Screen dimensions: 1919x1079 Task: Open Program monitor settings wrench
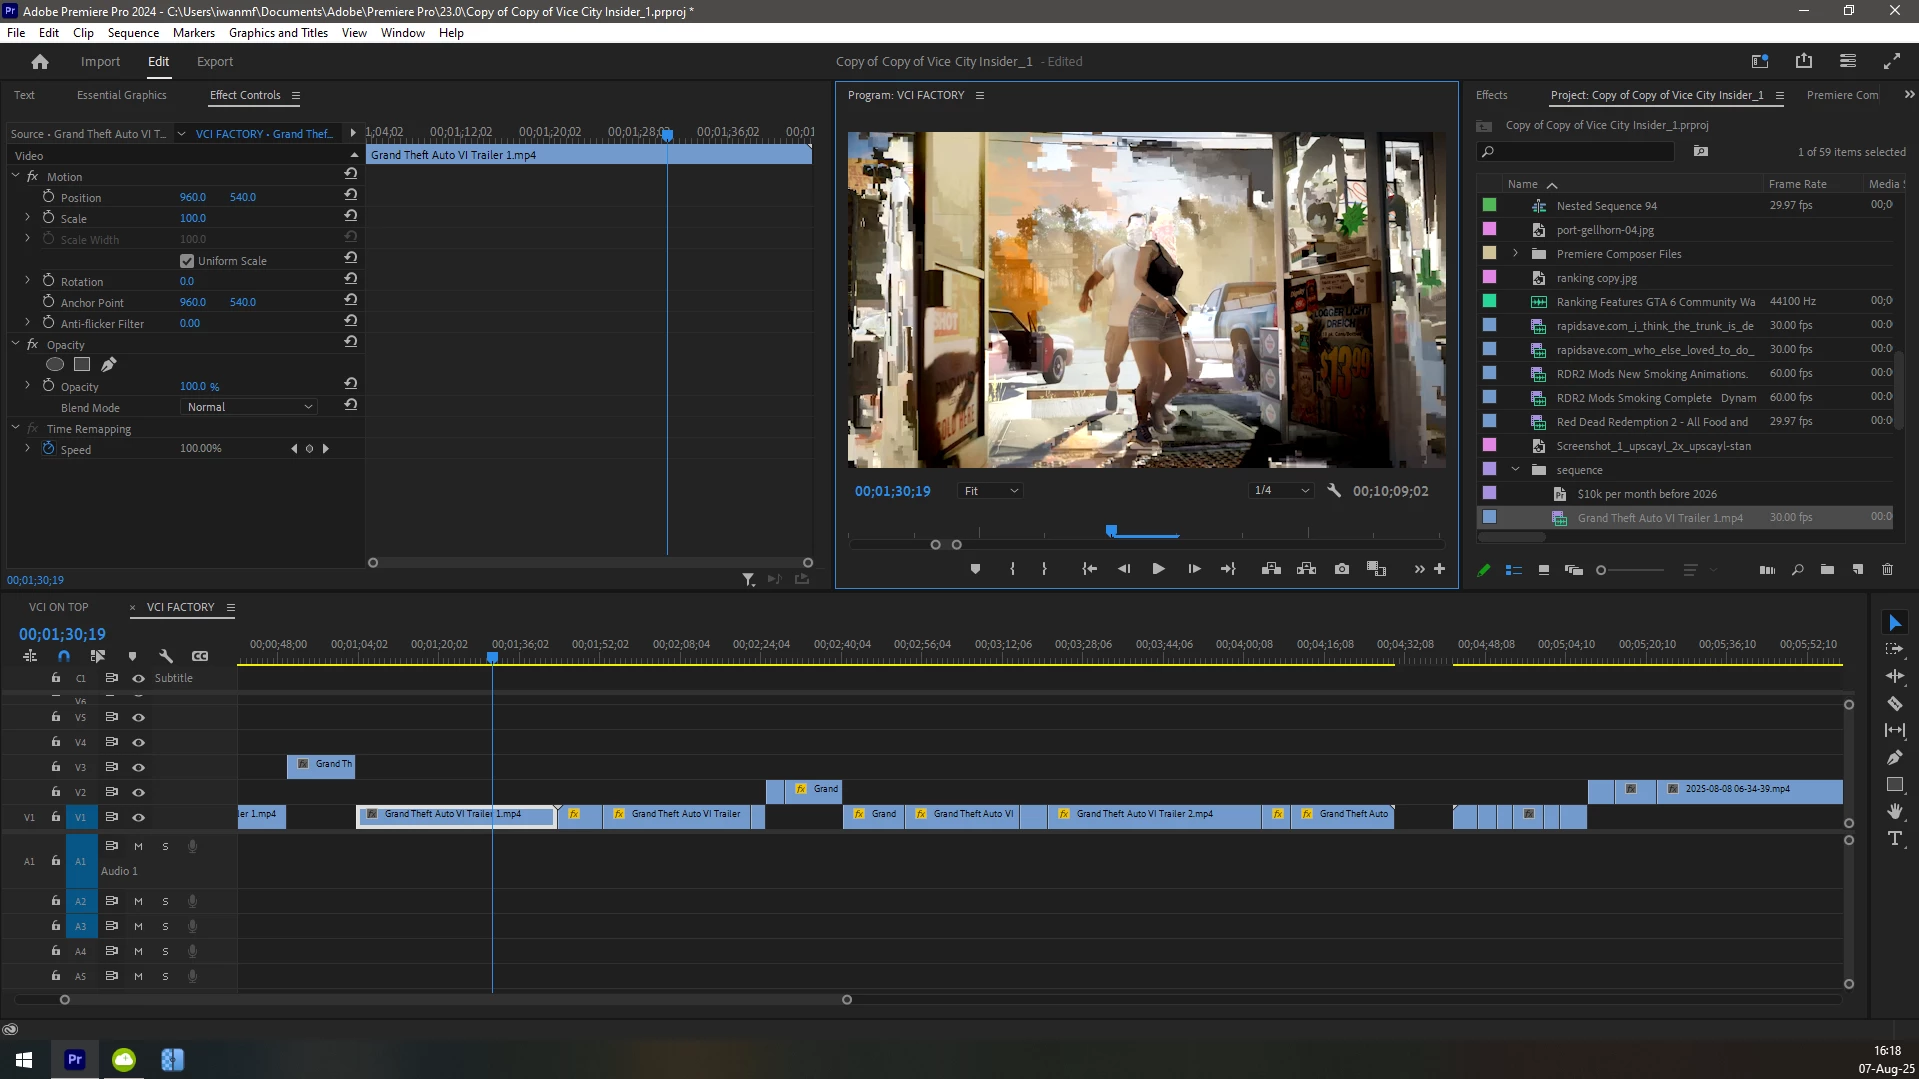coord(1334,491)
